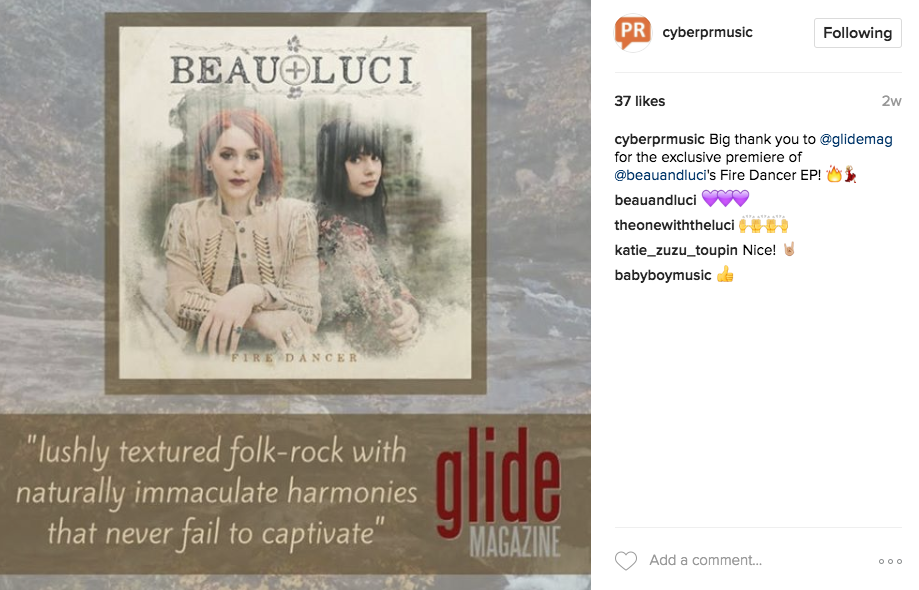Viewport: 919px width, 590px height.
Task: Click the cyberprmusic PR profile avatar
Action: pyautogui.click(x=632, y=32)
